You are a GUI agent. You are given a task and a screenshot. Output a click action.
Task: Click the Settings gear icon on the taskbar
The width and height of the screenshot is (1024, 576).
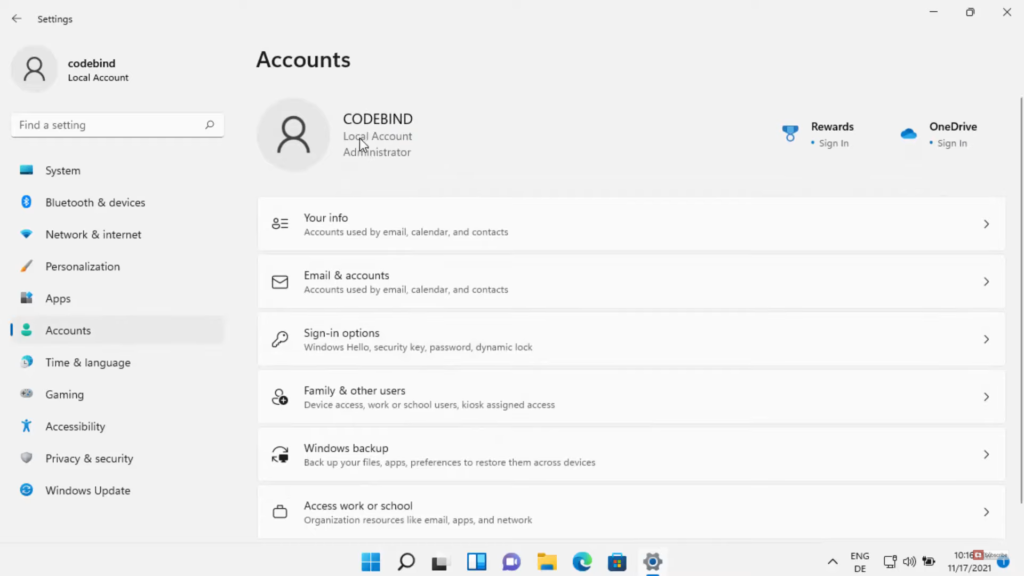[652, 562]
